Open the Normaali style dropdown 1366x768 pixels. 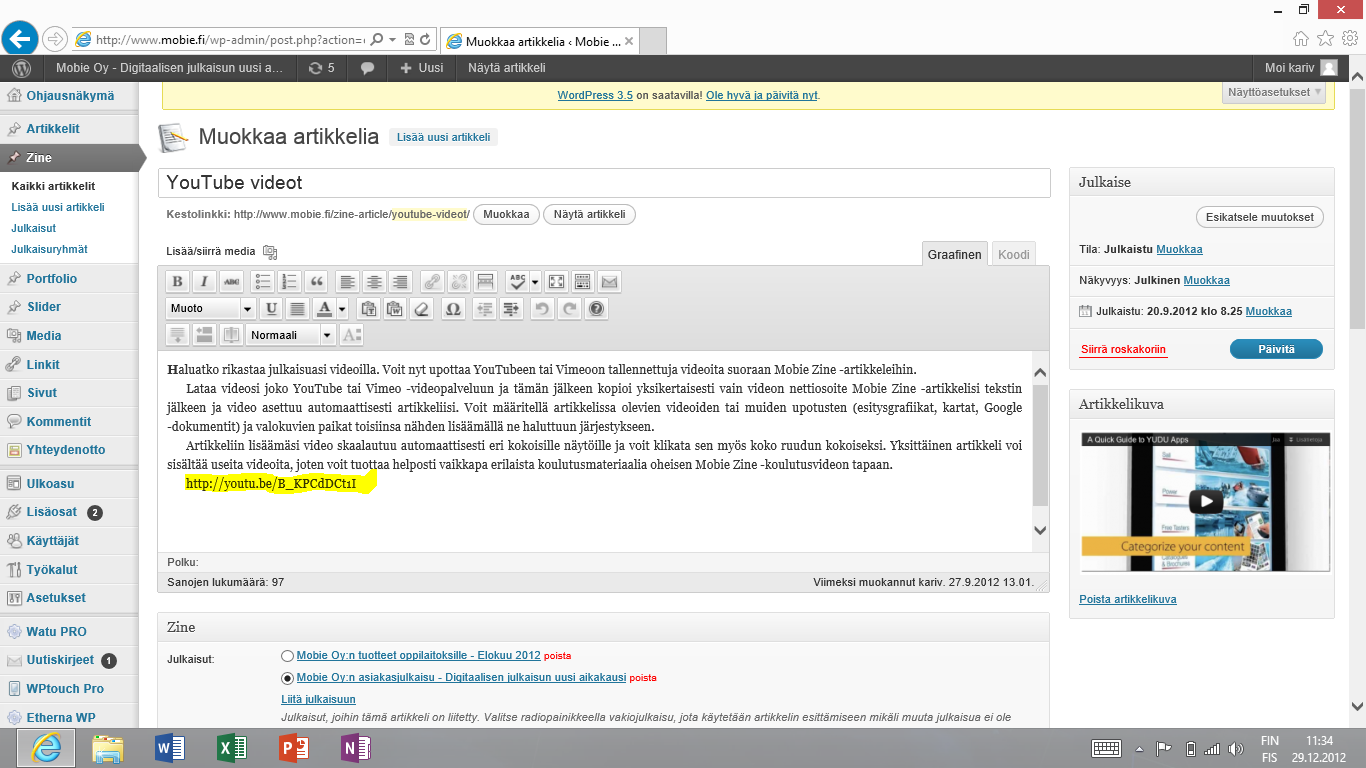coord(291,335)
